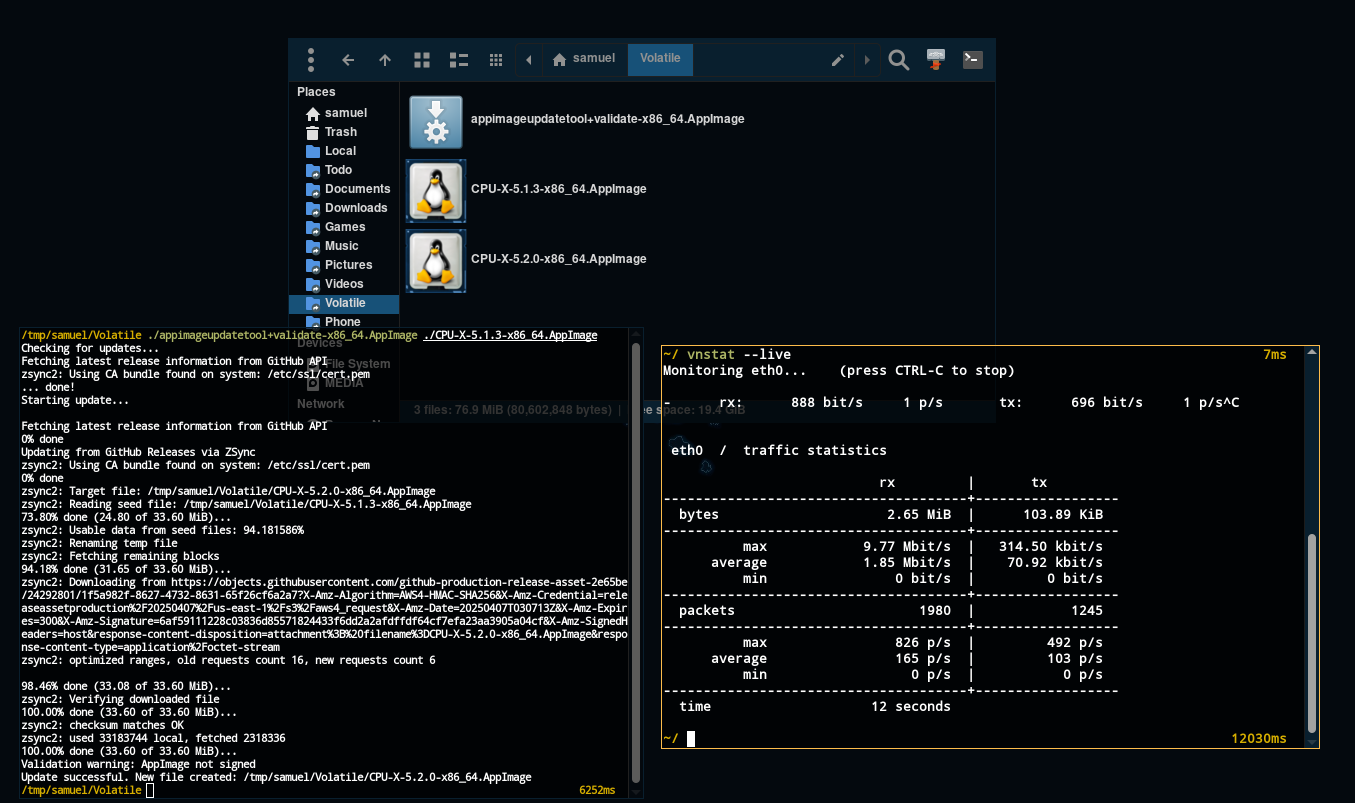
Task: Go back in the file manager
Action: tap(348, 60)
